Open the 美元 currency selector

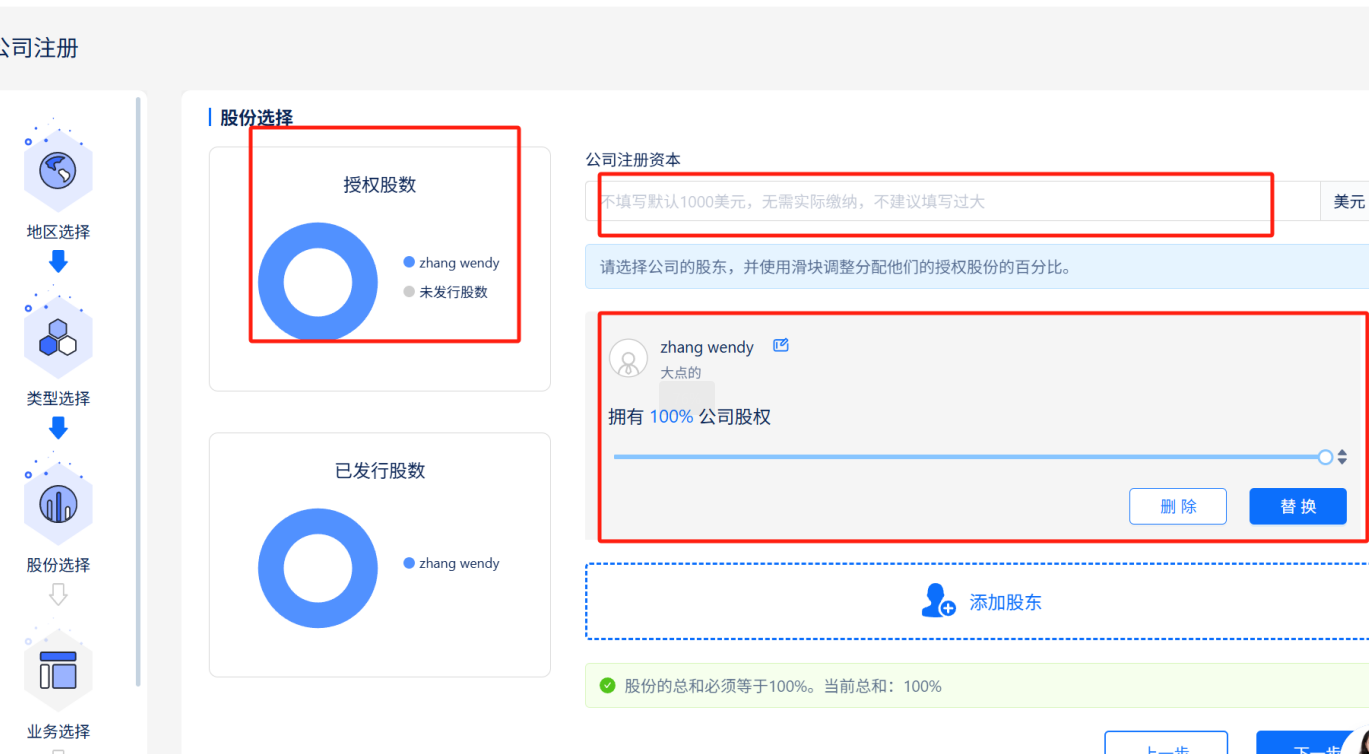1346,201
